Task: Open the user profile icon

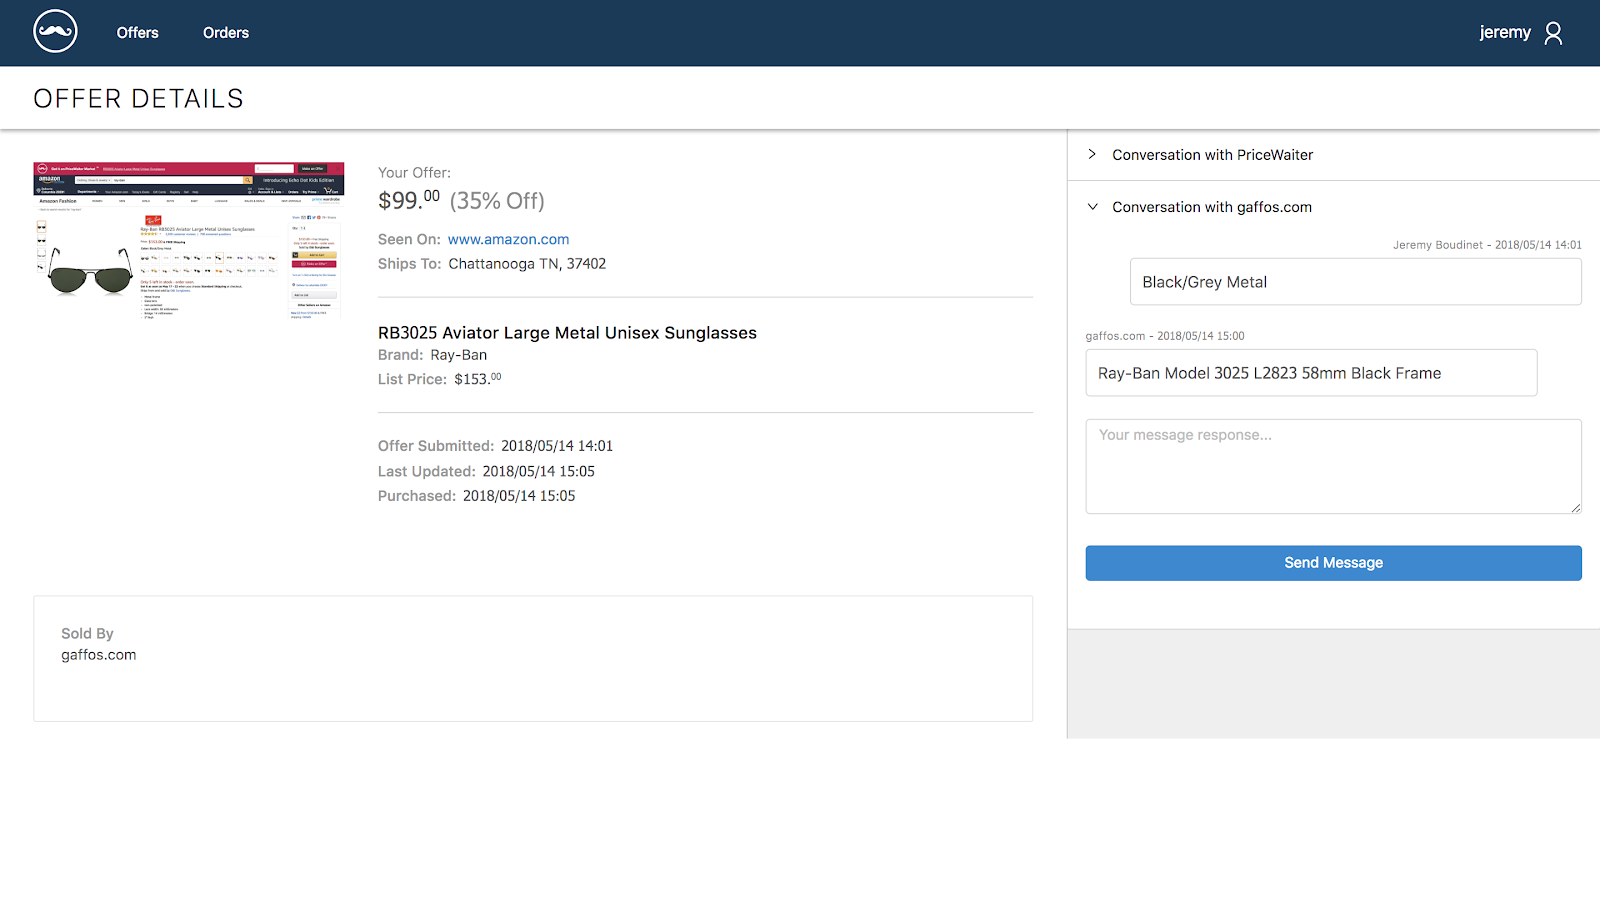Action: point(1553,33)
